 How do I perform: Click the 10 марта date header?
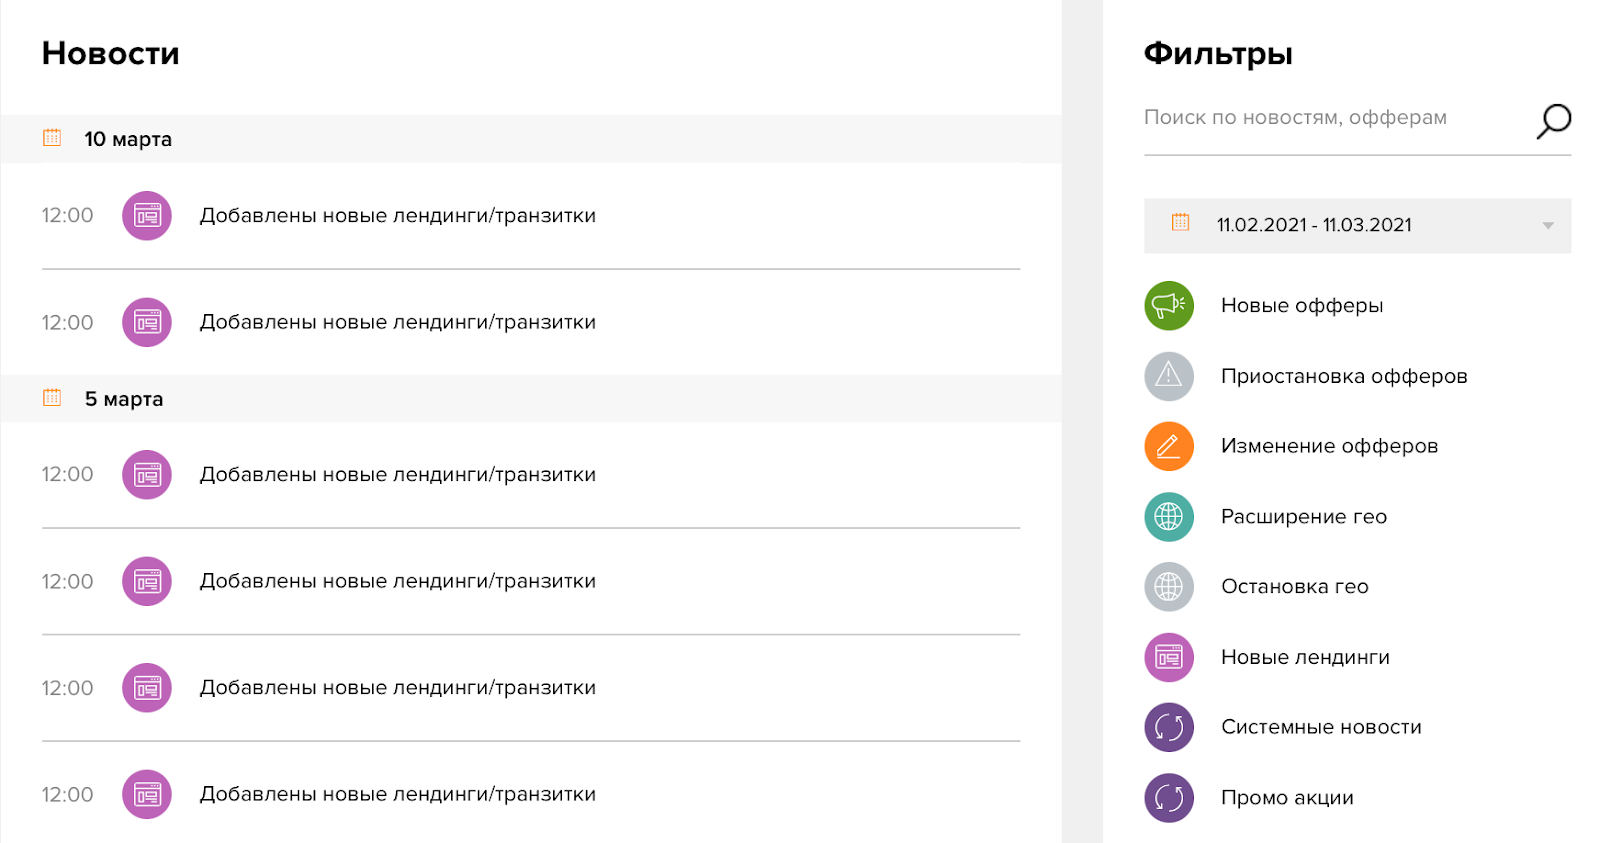pos(128,139)
